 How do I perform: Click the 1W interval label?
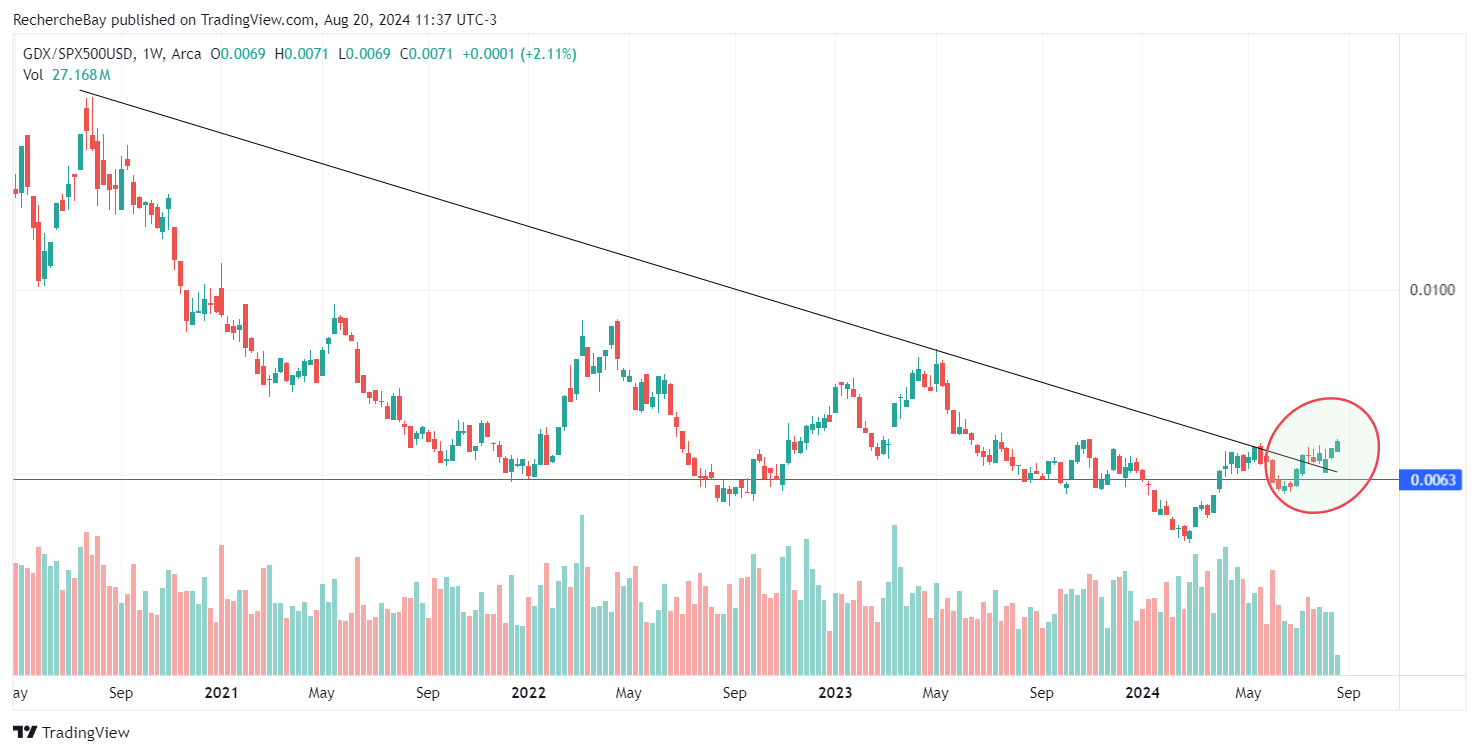tap(157, 54)
